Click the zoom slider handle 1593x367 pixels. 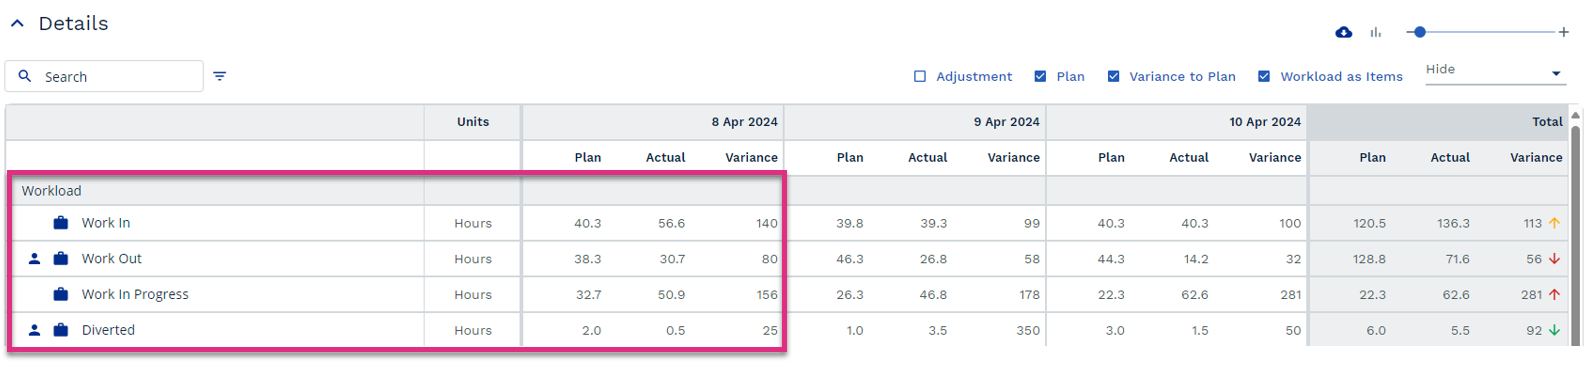pos(1420,32)
